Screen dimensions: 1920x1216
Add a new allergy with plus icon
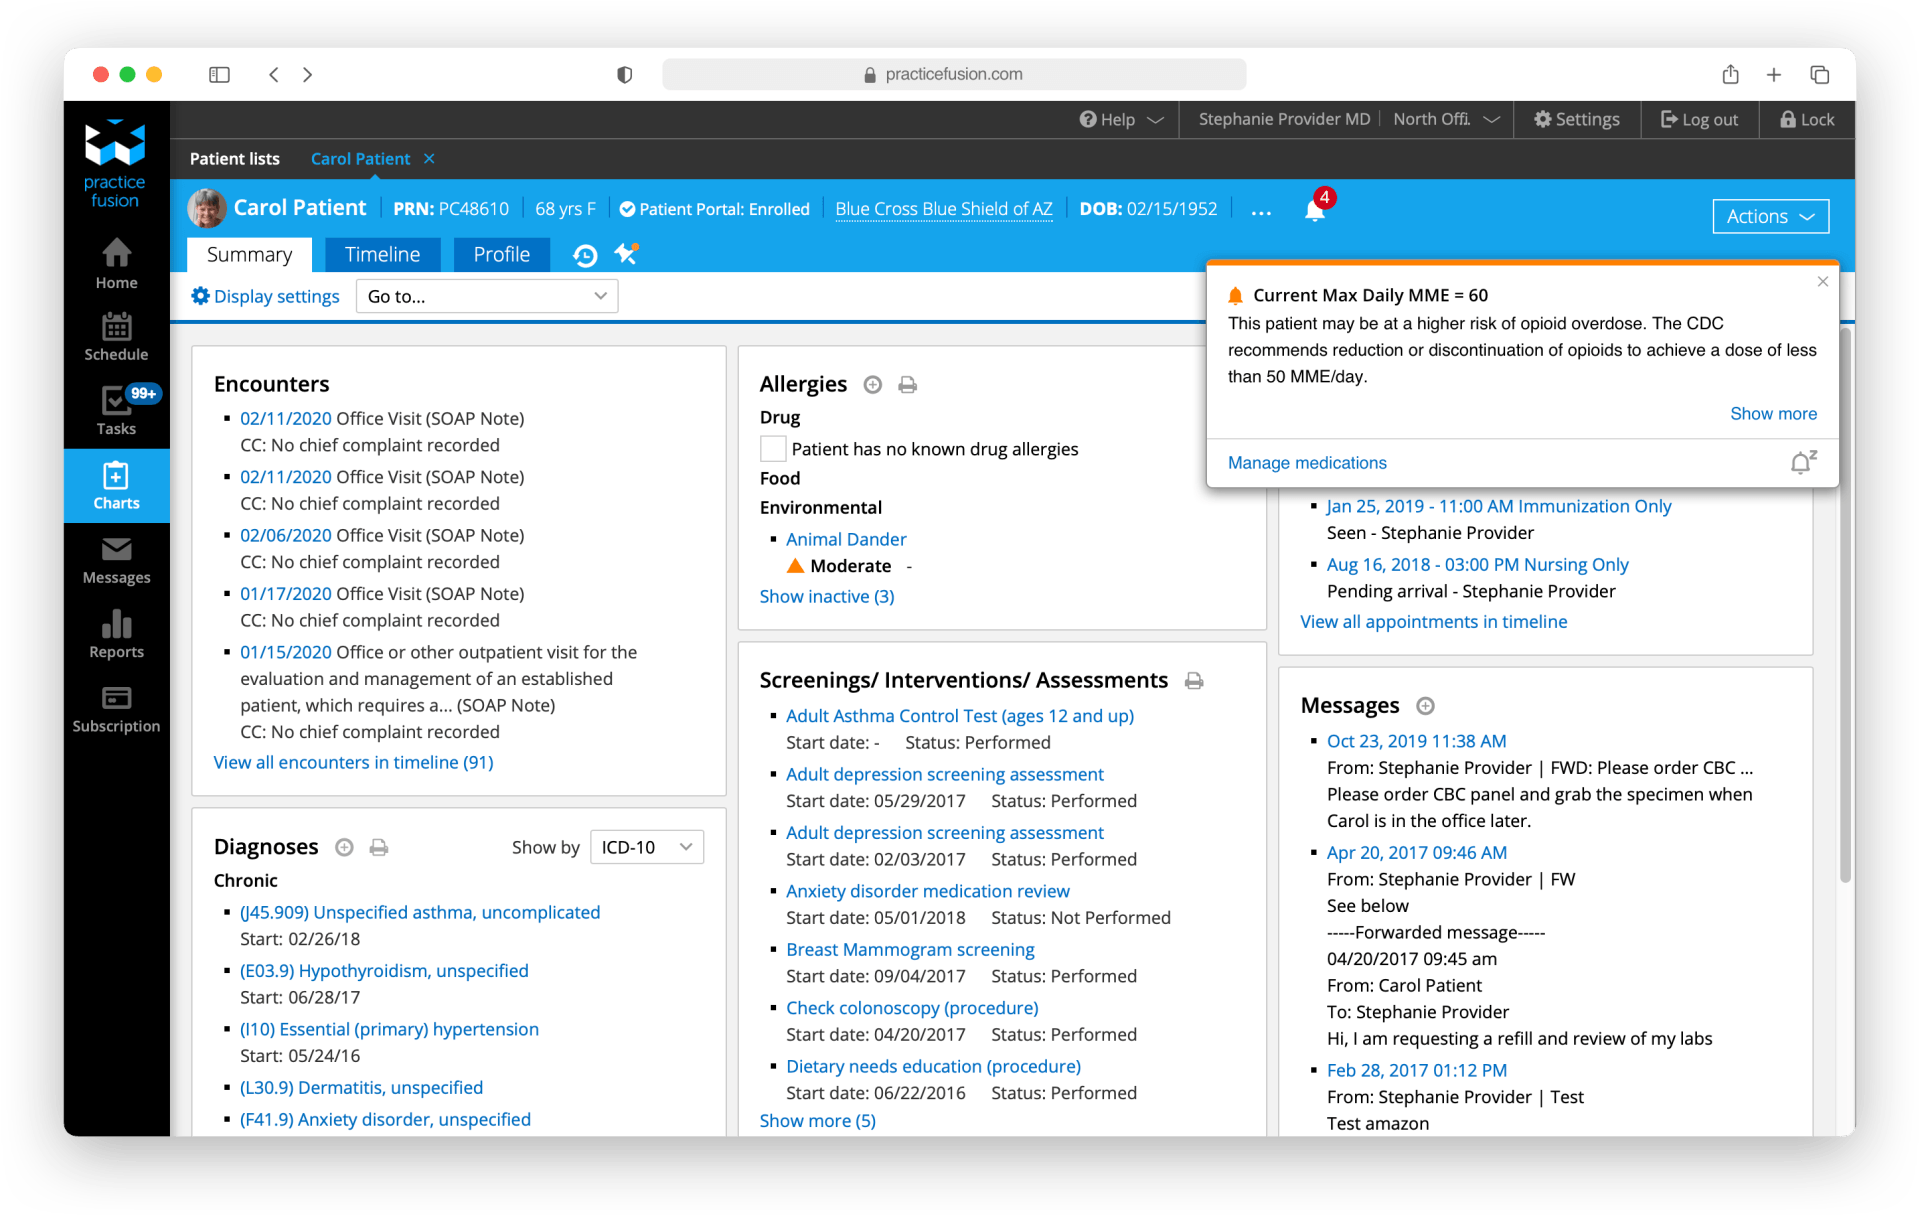tap(873, 385)
